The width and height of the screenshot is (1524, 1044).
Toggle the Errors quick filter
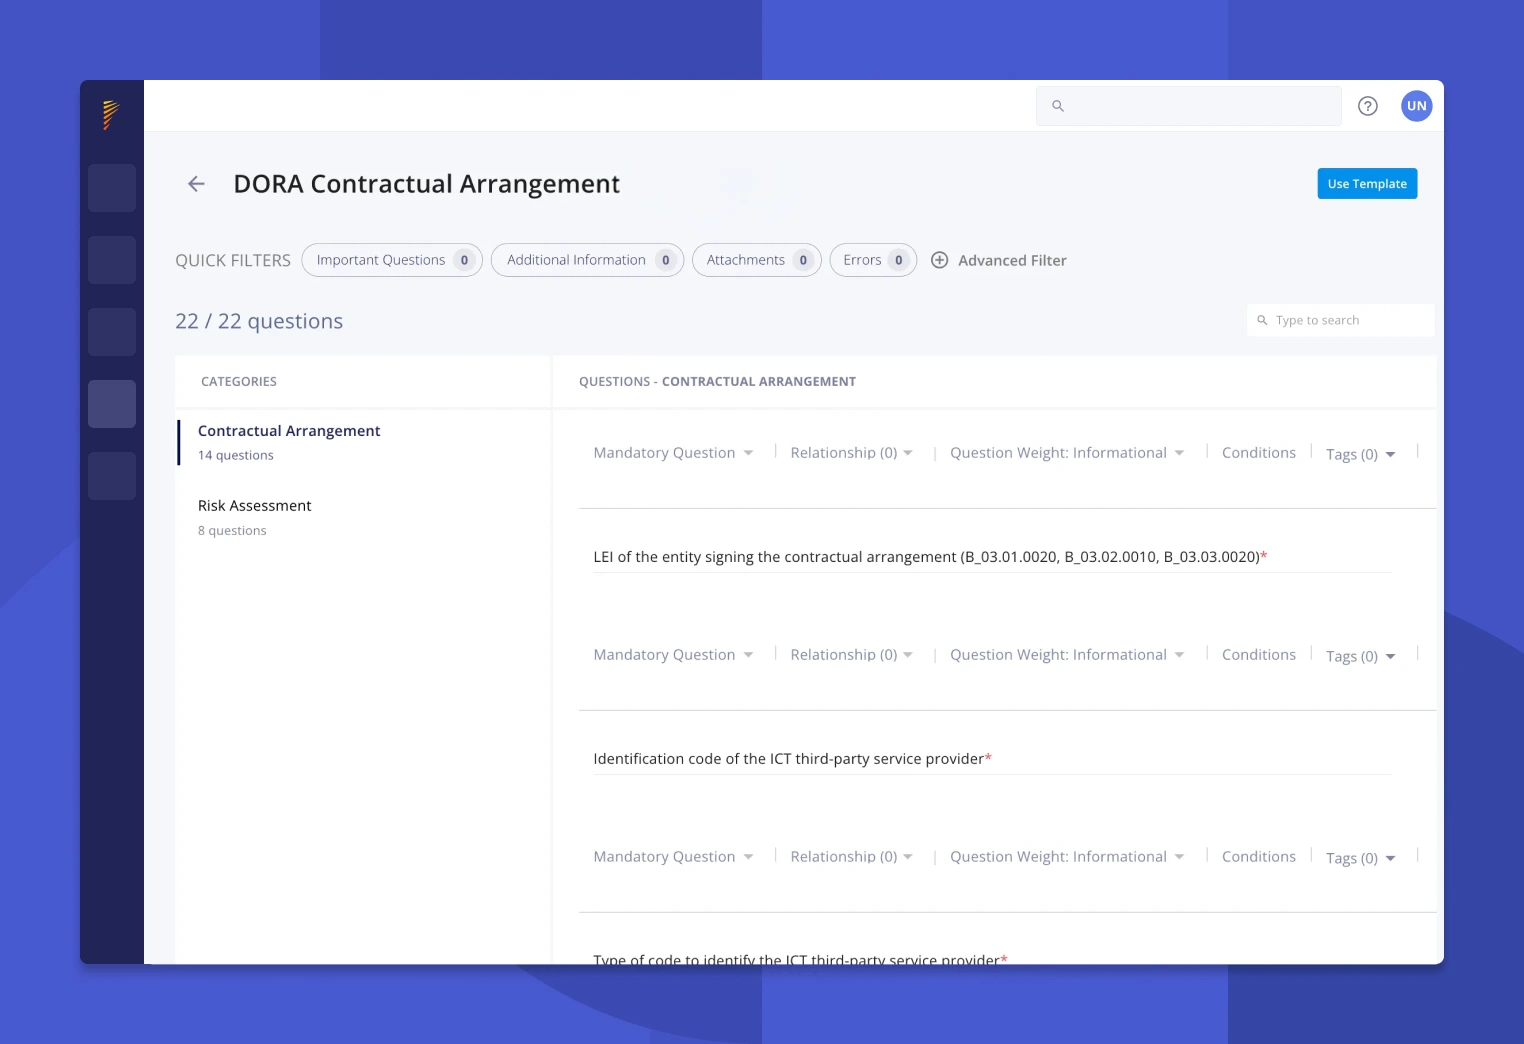tap(872, 259)
